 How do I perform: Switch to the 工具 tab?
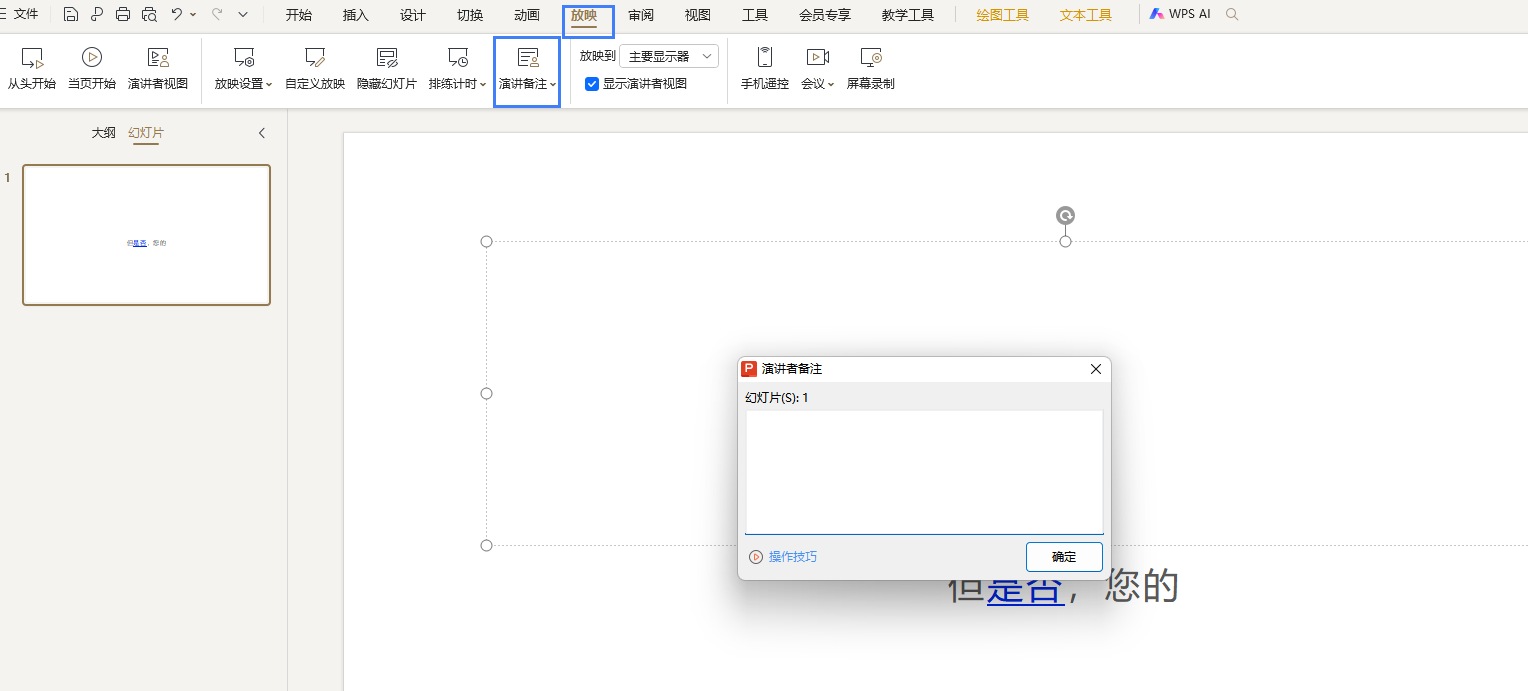(755, 15)
